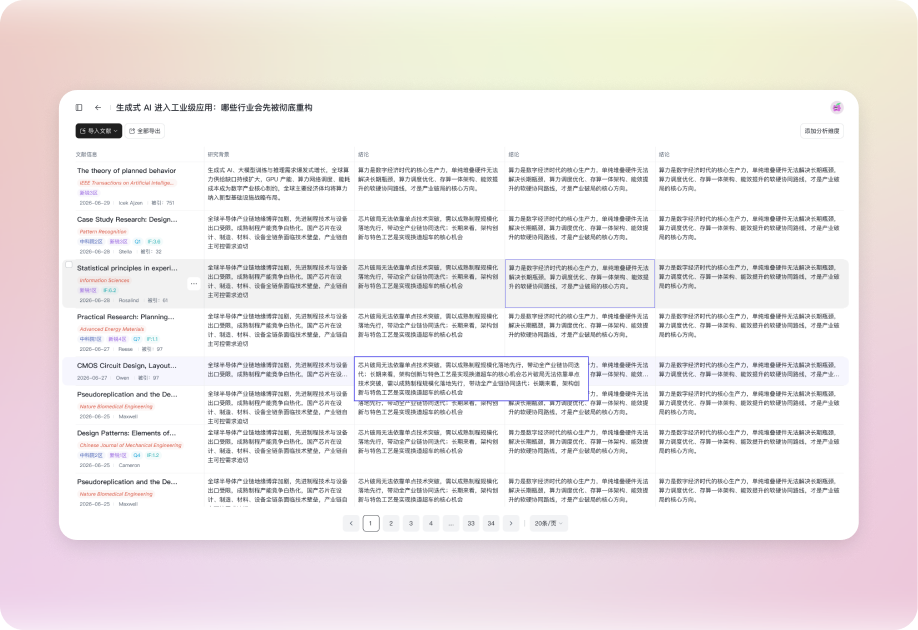The image size is (918, 630).
Task: Click the Information Sciences journal tag
Action: pyautogui.click(x=104, y=280)
